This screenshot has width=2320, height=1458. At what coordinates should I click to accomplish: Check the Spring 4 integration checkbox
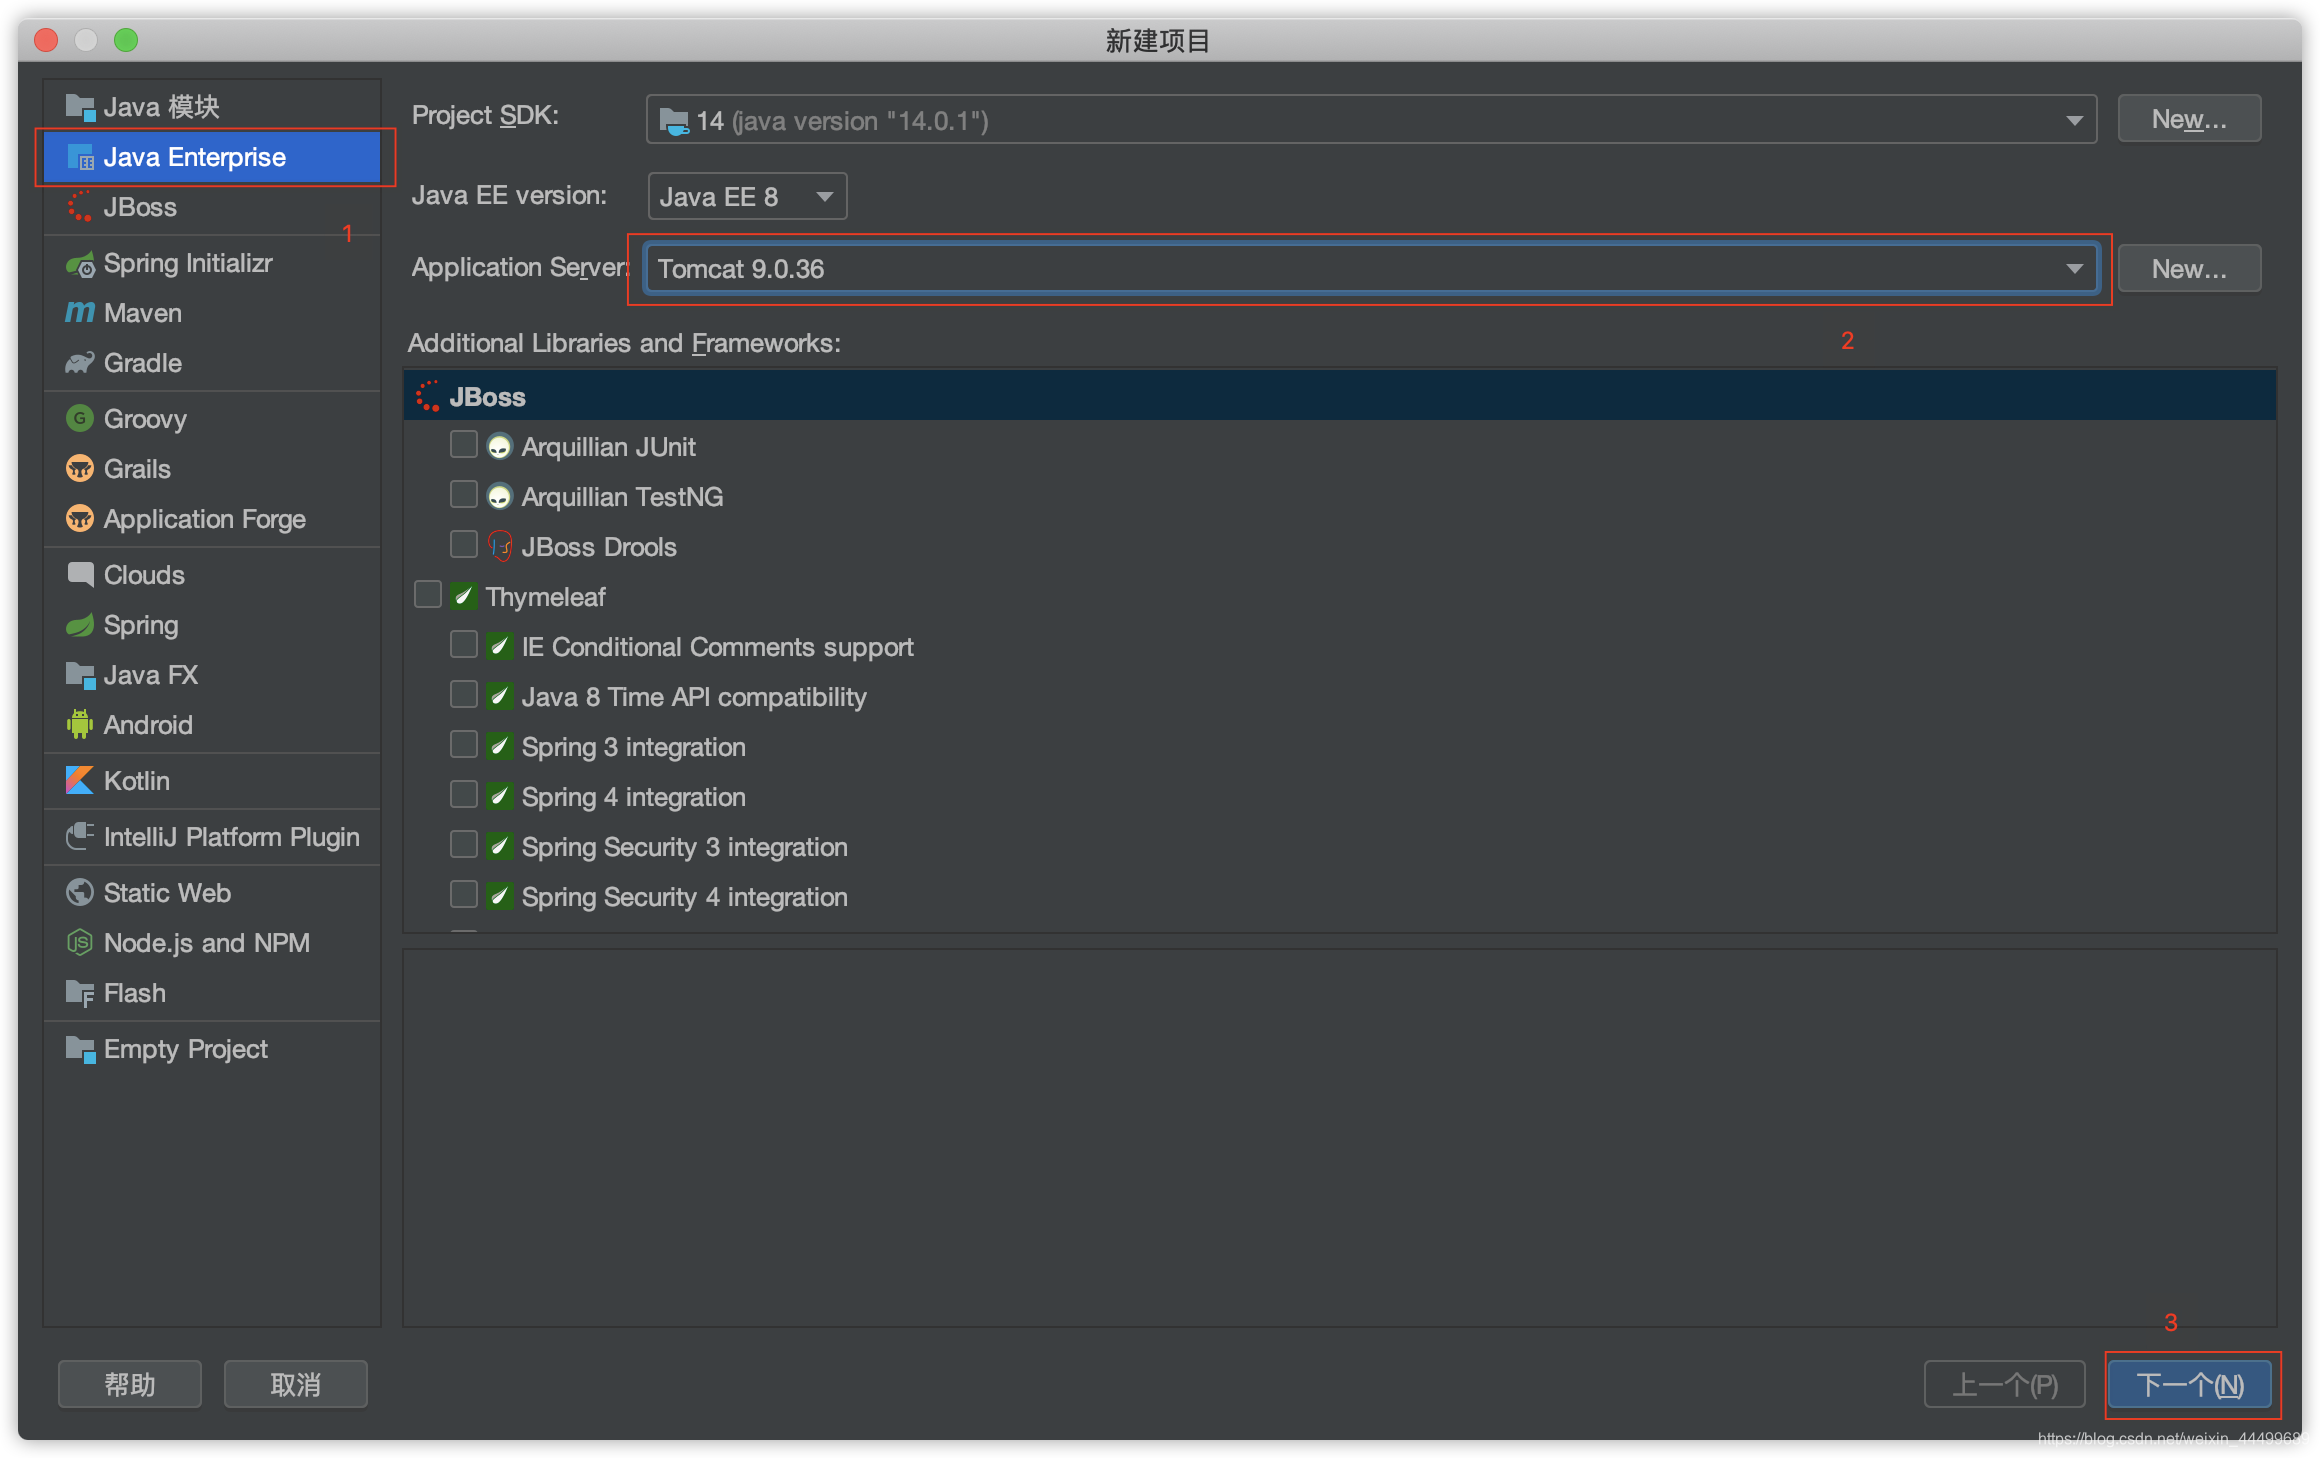(x=463, y=795)
